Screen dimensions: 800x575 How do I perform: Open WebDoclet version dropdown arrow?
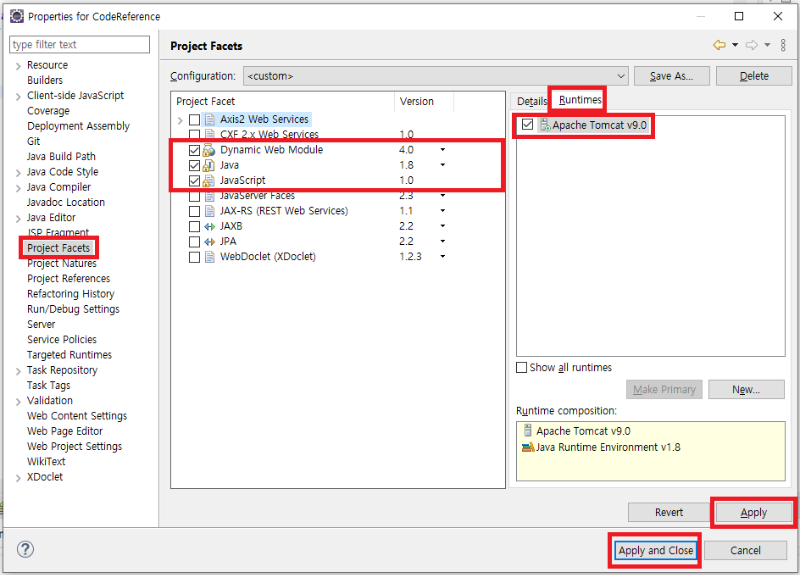(443, 257)
